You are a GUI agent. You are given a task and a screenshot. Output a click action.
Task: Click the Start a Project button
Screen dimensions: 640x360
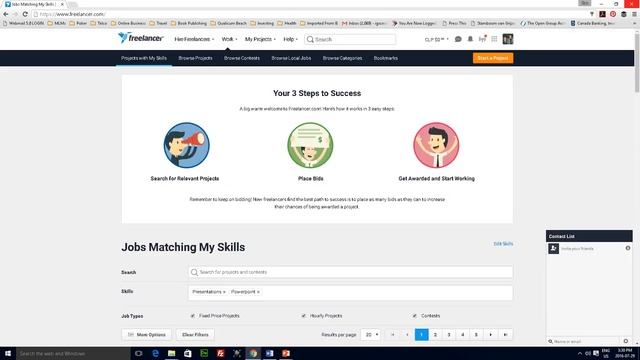click(x=493, y=58)
